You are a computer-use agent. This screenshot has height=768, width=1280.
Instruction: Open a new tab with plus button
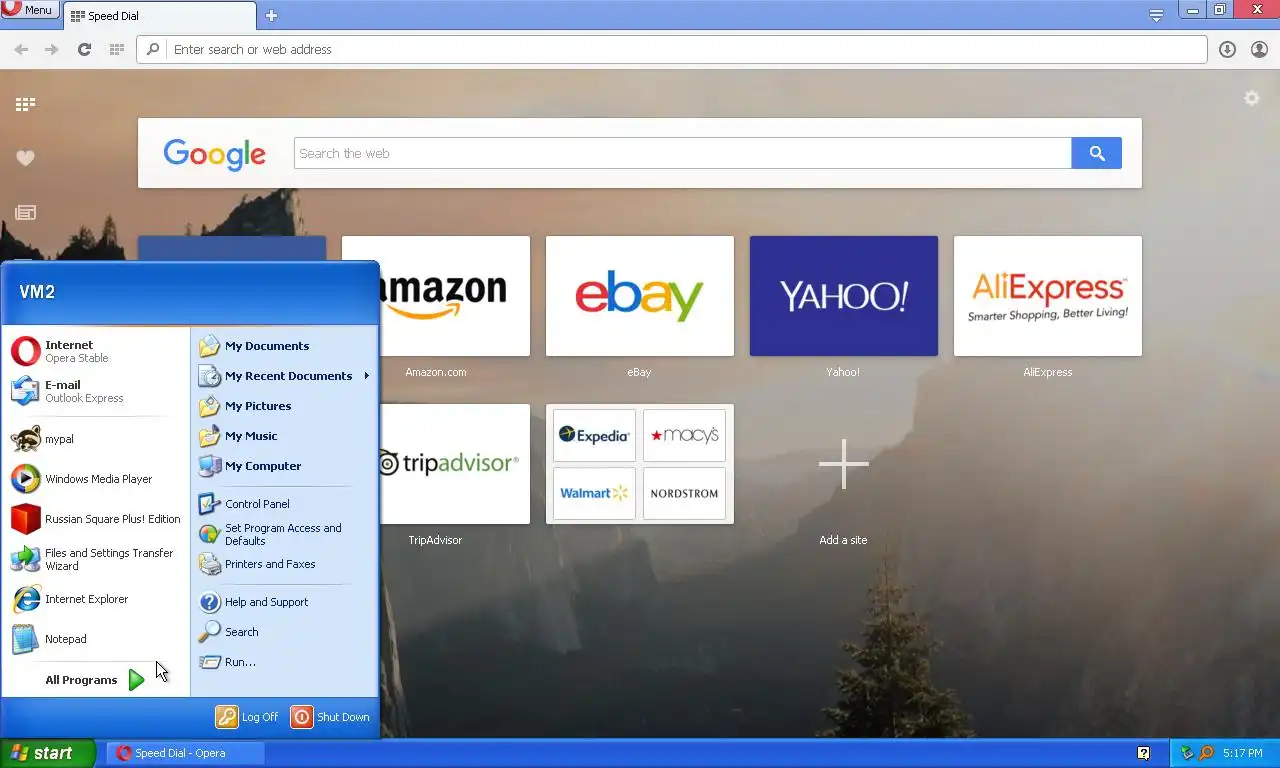click(x=271, y=16)
